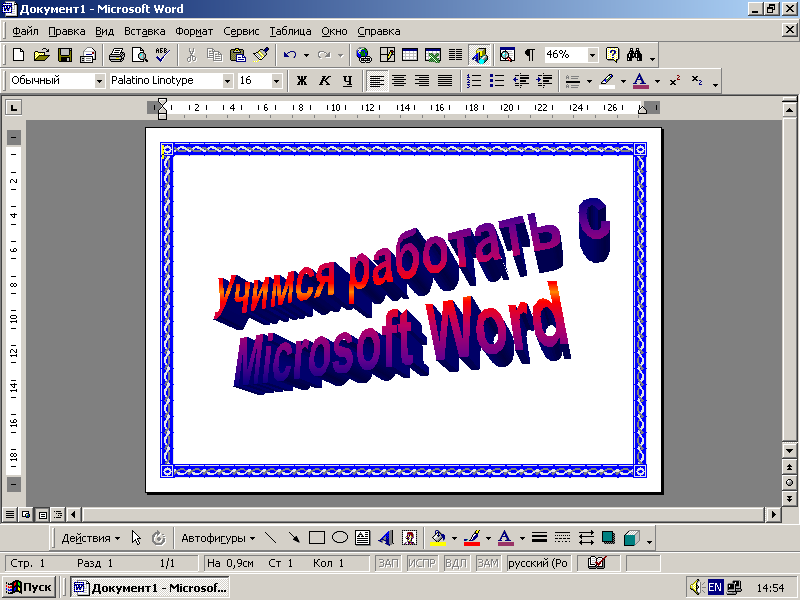Open the Автофигуры shapes menu
Screen dimensions: 800x600
pos(218,538)
